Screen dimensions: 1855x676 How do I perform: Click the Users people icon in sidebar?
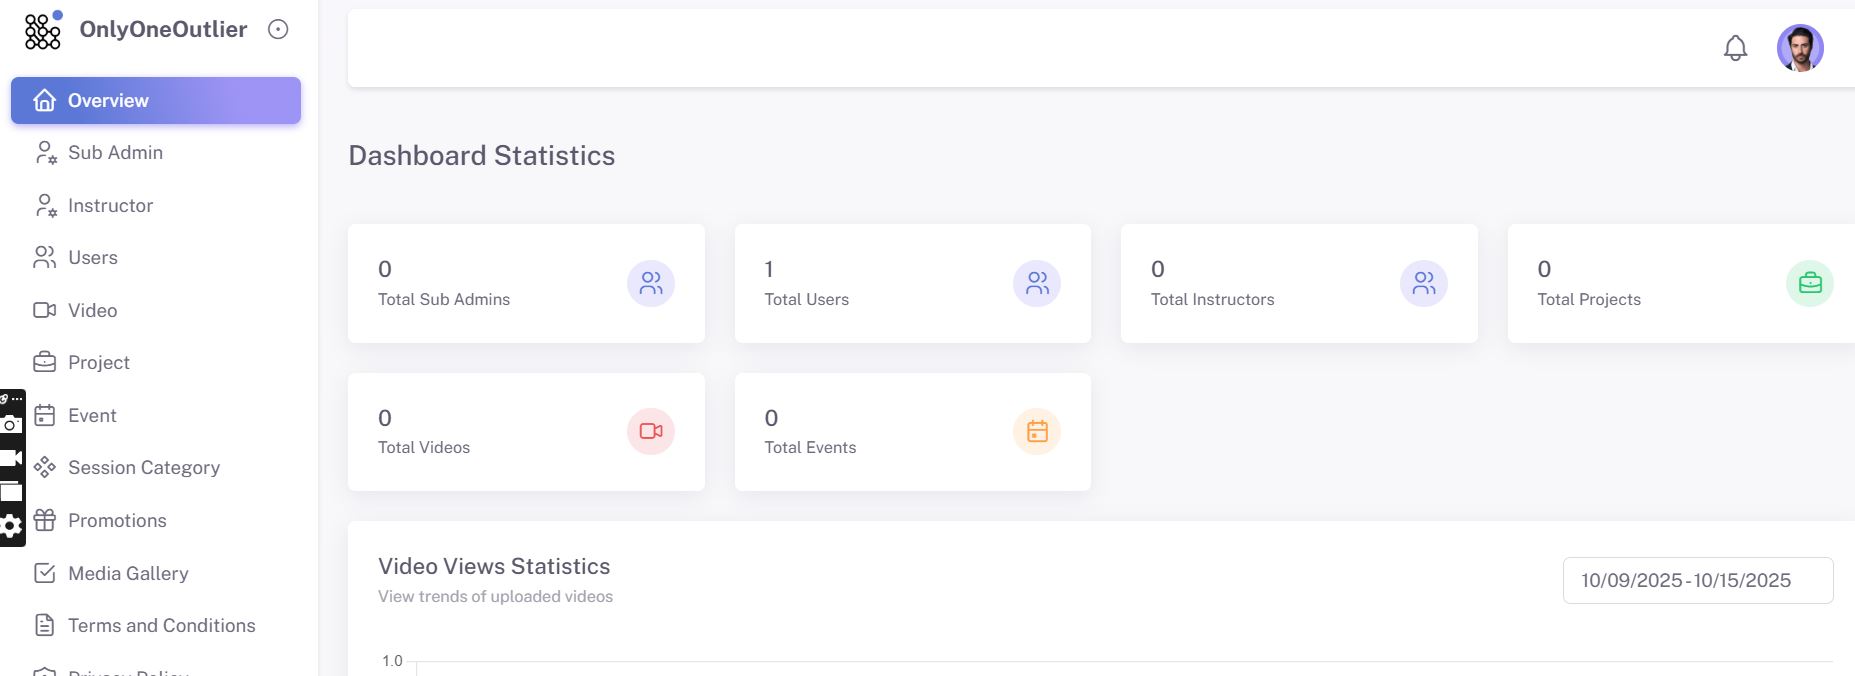45,258
